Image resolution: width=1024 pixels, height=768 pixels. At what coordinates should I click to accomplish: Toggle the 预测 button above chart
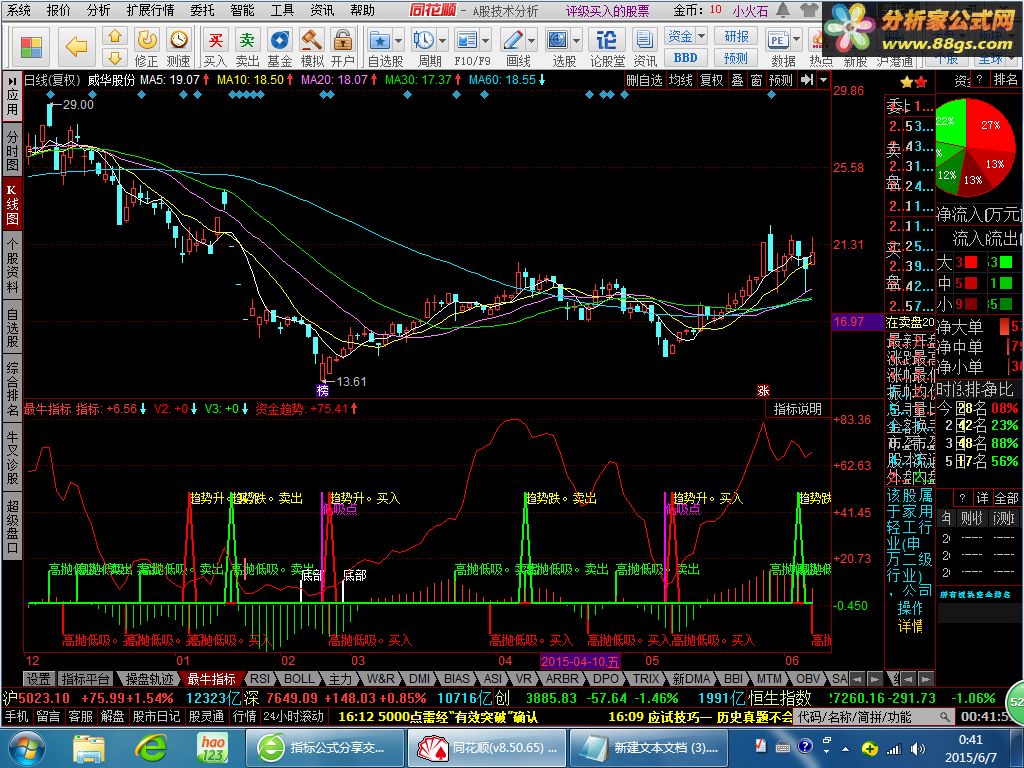click(781, 80)
